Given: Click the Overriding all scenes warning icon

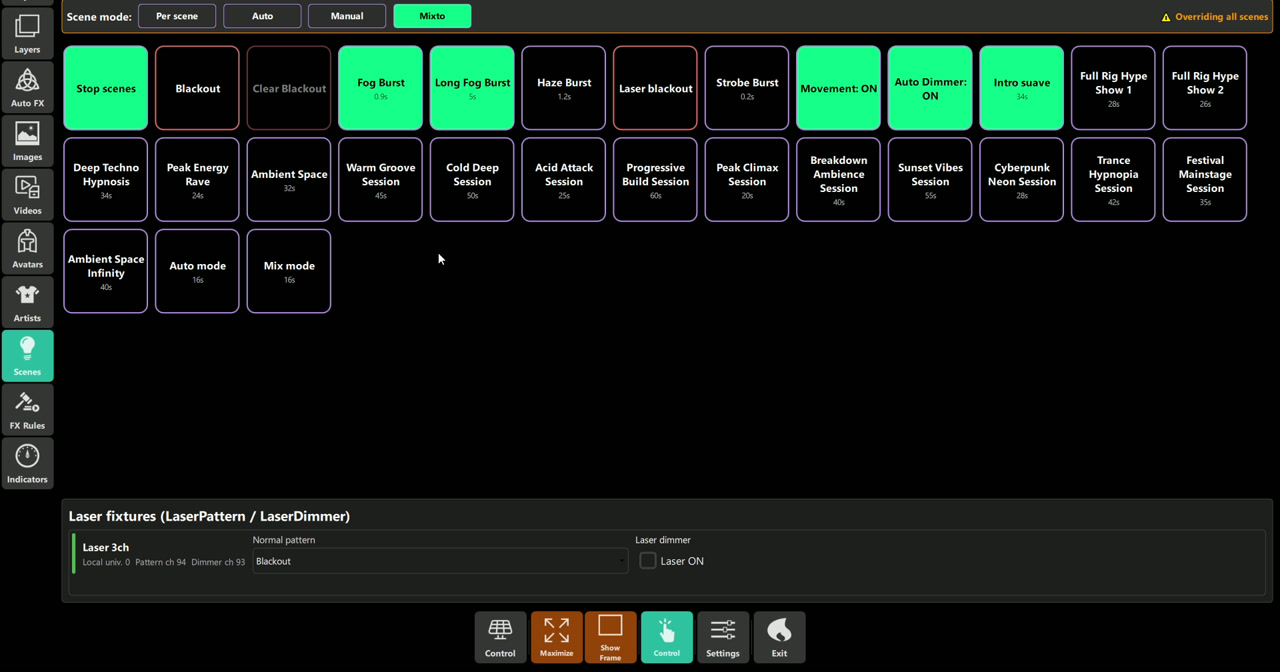Looking at the screenshot, I should click(x=1166, y=17).
